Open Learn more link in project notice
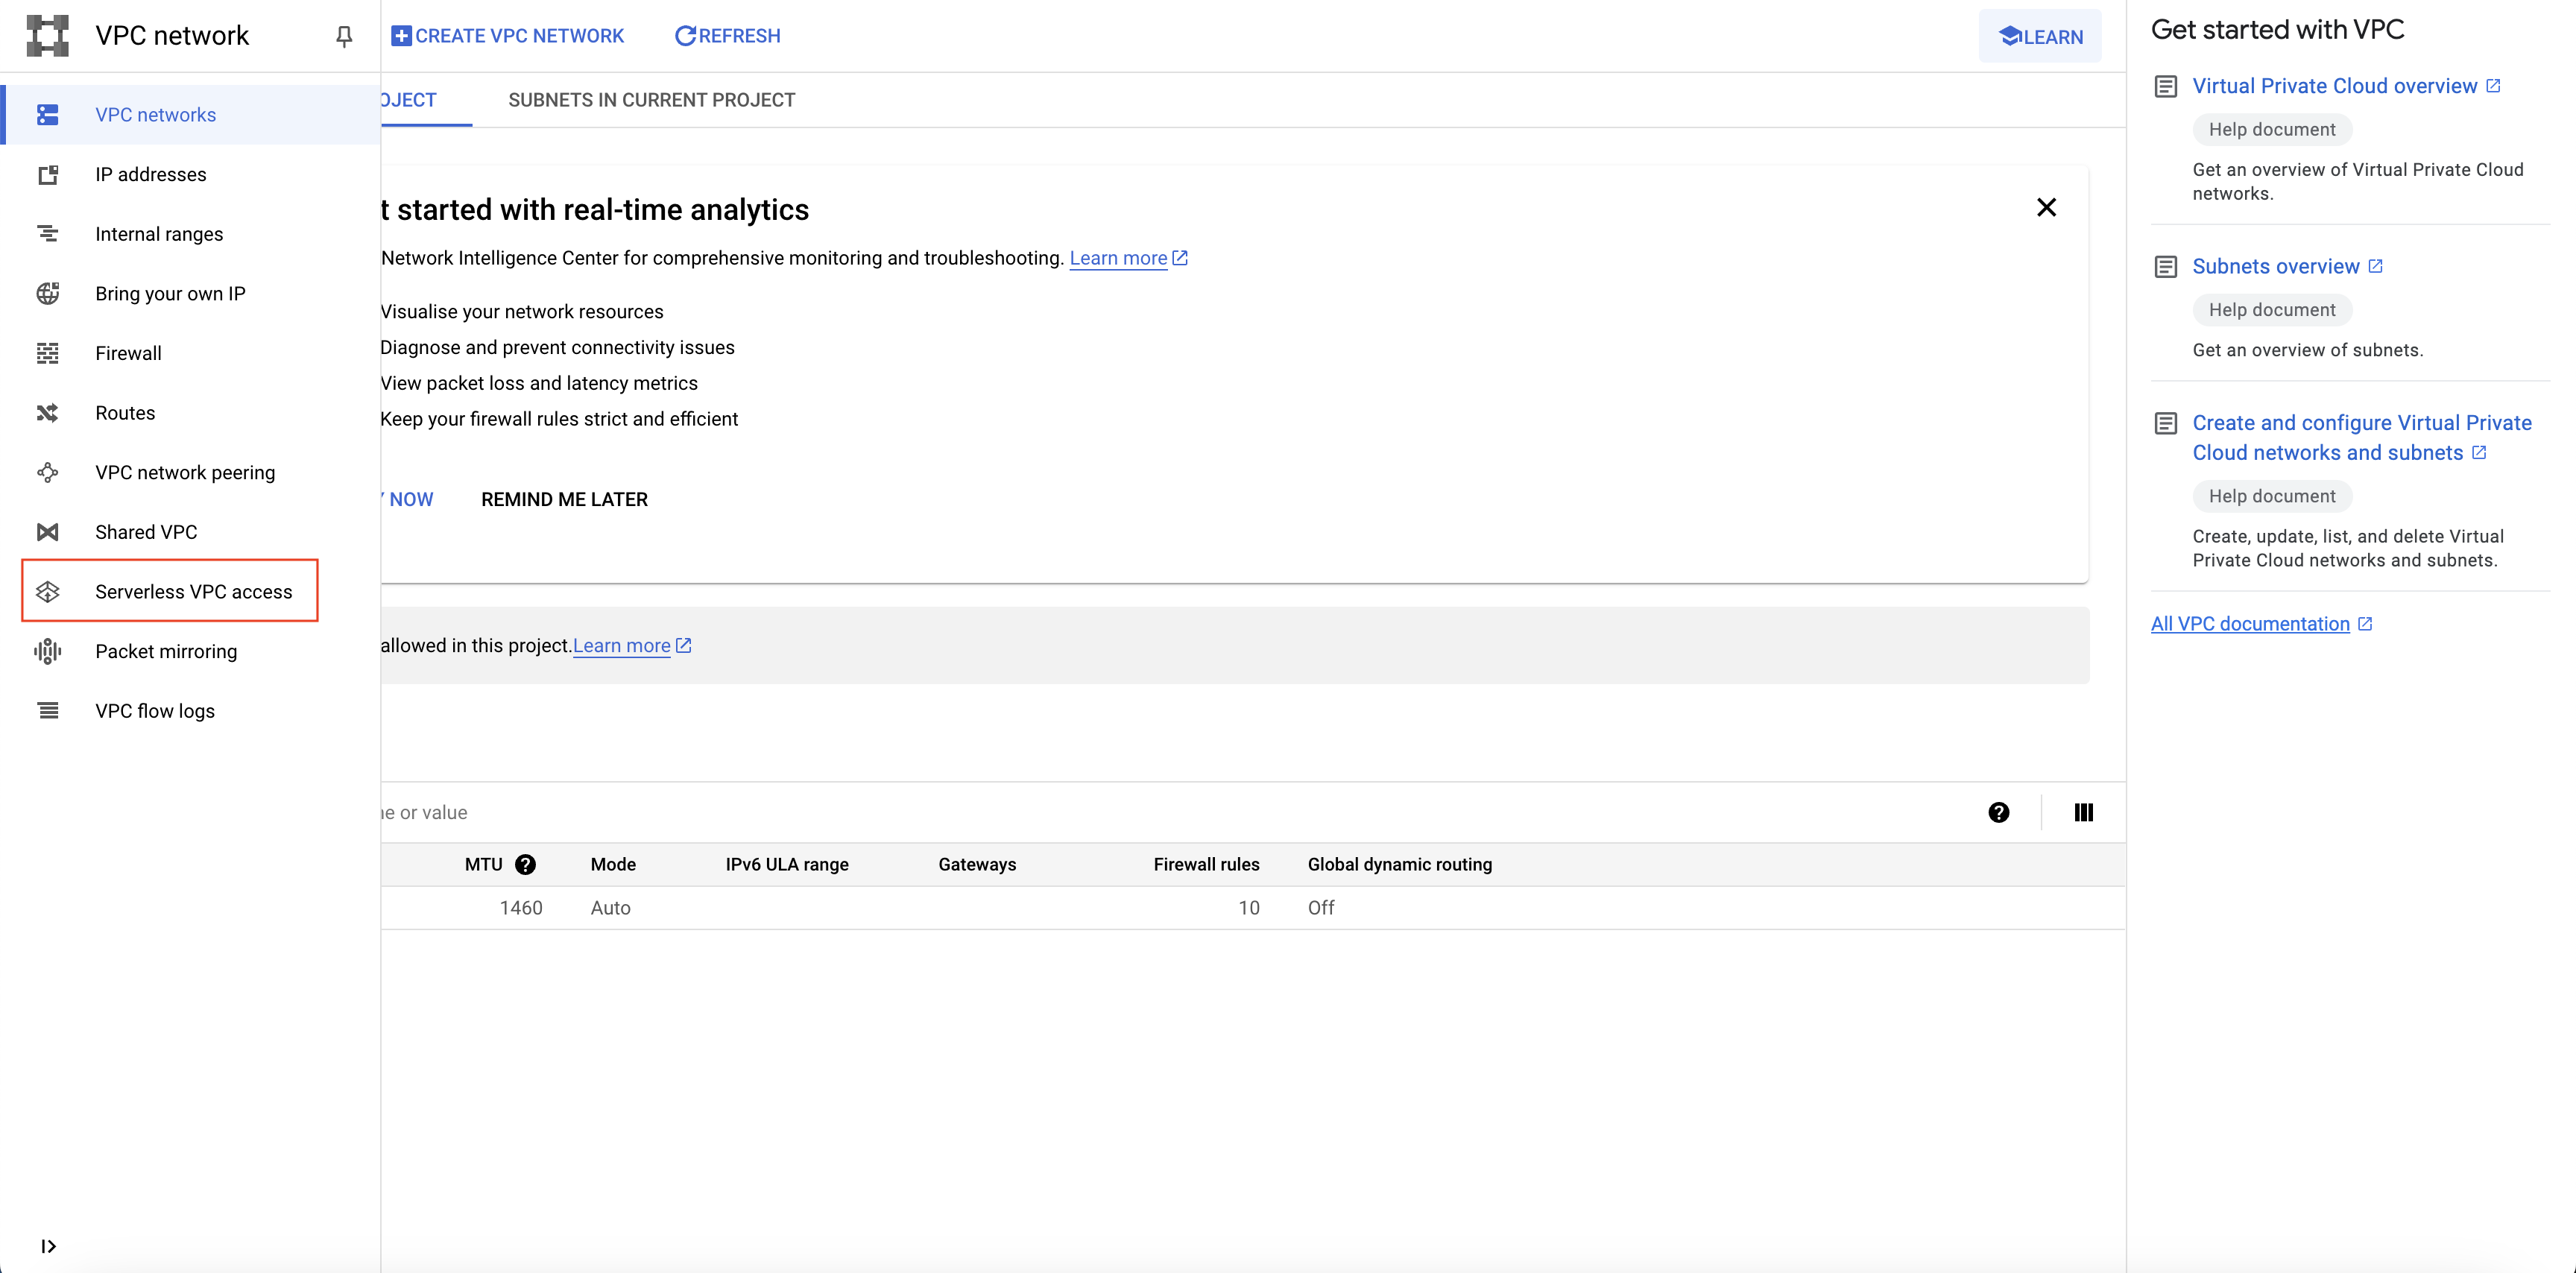 click(x=632, y=646)
